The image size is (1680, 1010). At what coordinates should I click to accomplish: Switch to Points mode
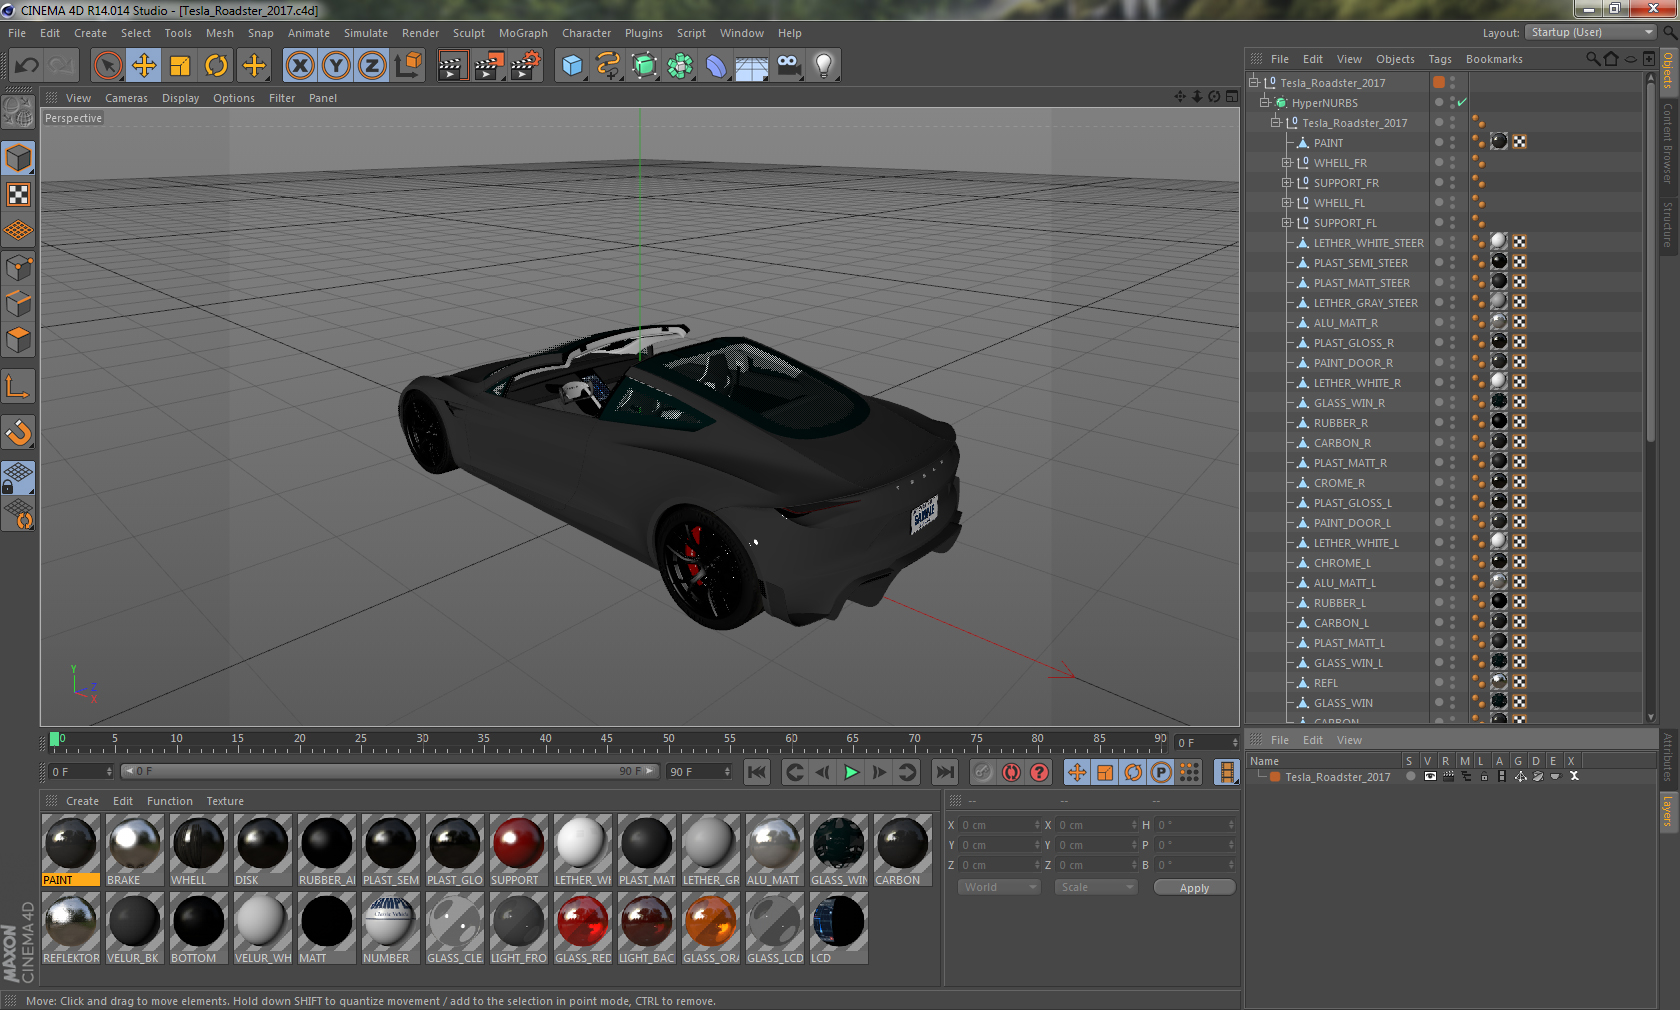click(x=18, y=267)
